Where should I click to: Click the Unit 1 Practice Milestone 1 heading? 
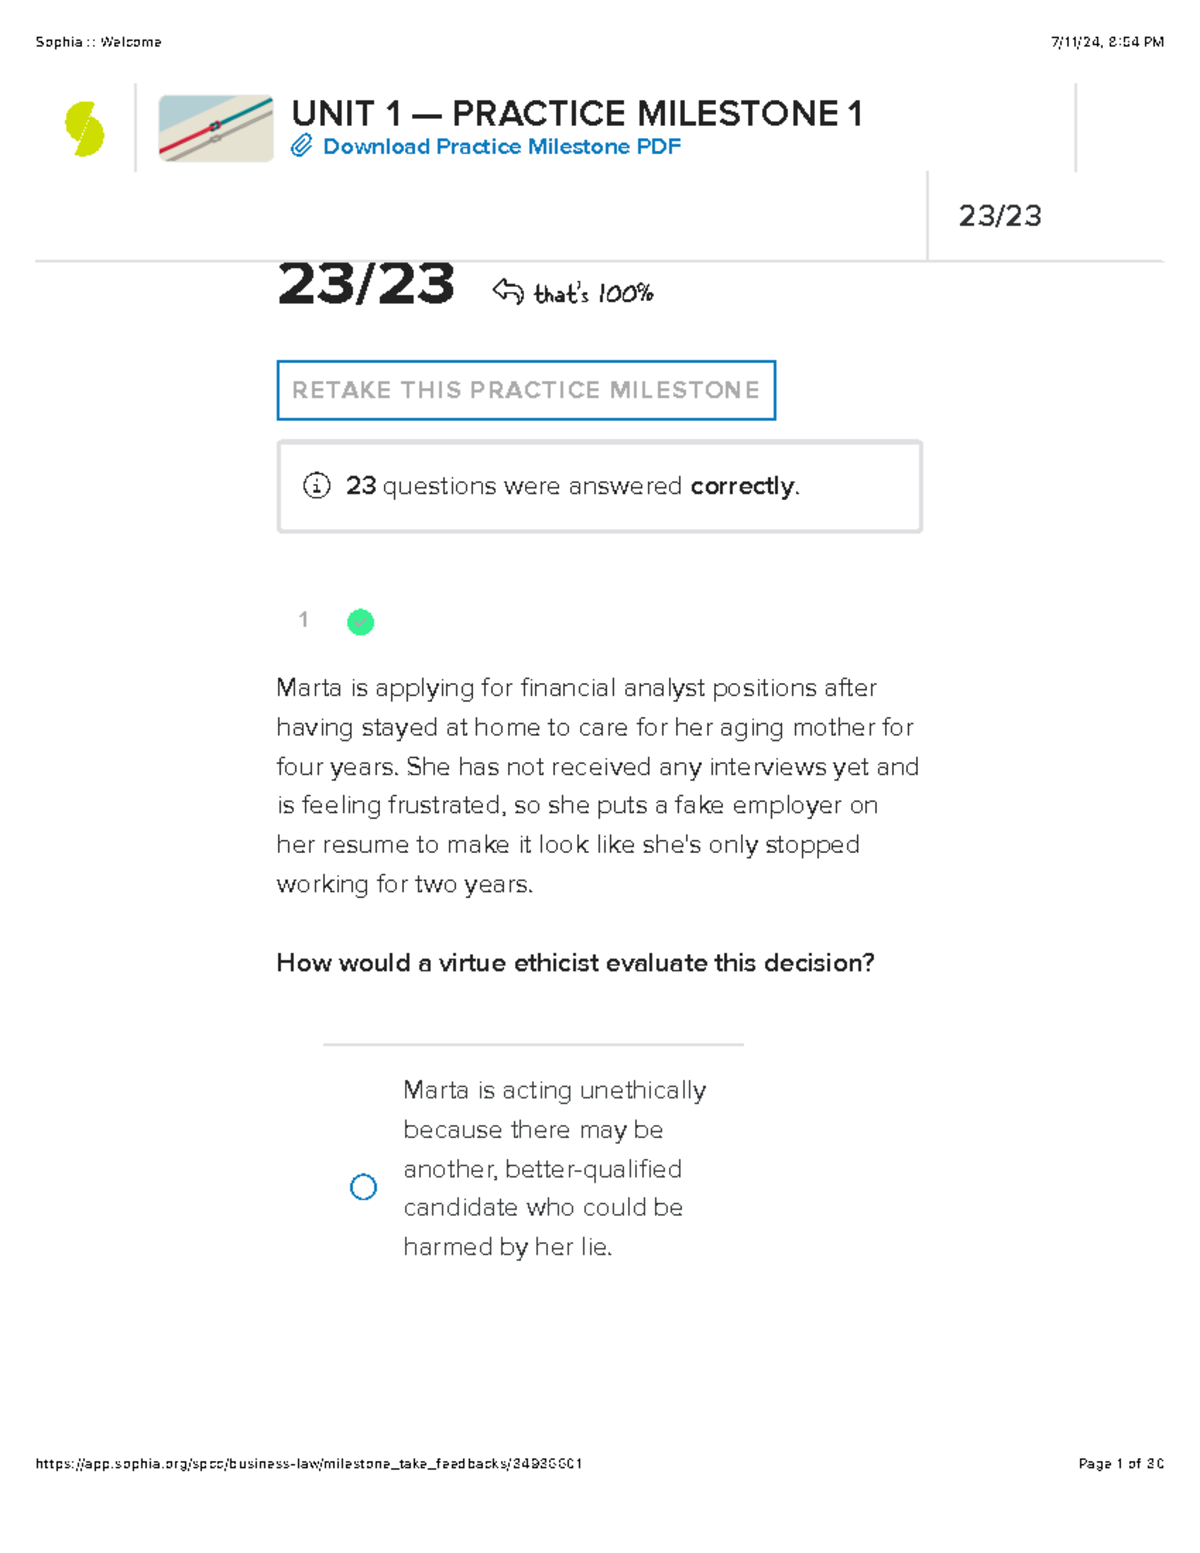(x=576, y=113)
